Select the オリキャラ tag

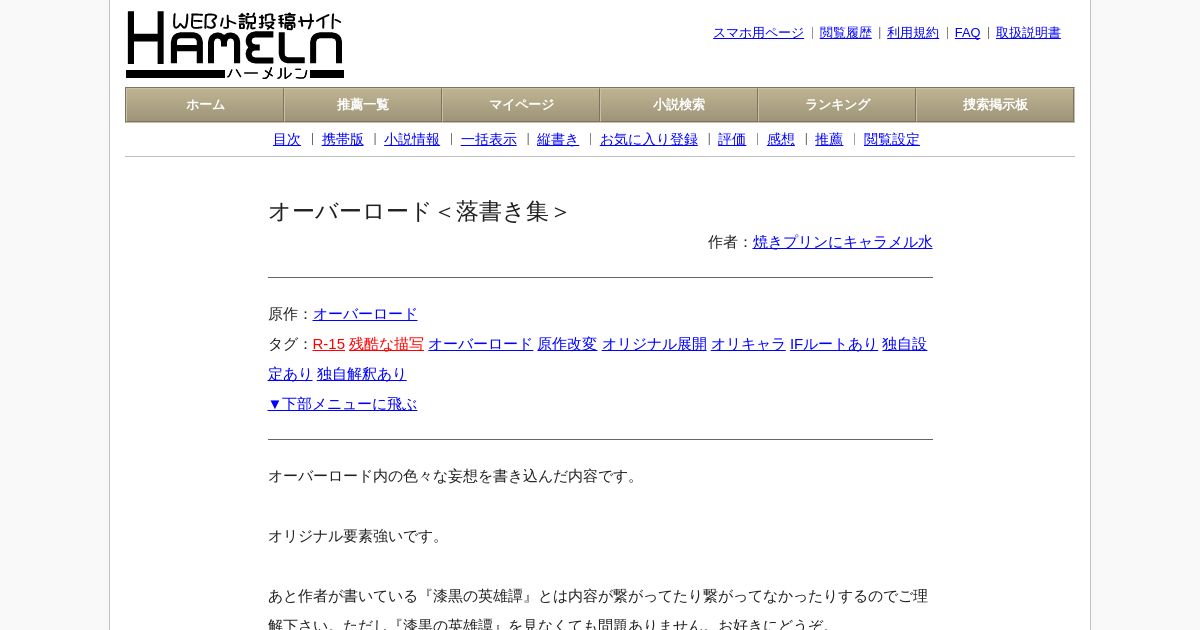[x=748, y=344]
